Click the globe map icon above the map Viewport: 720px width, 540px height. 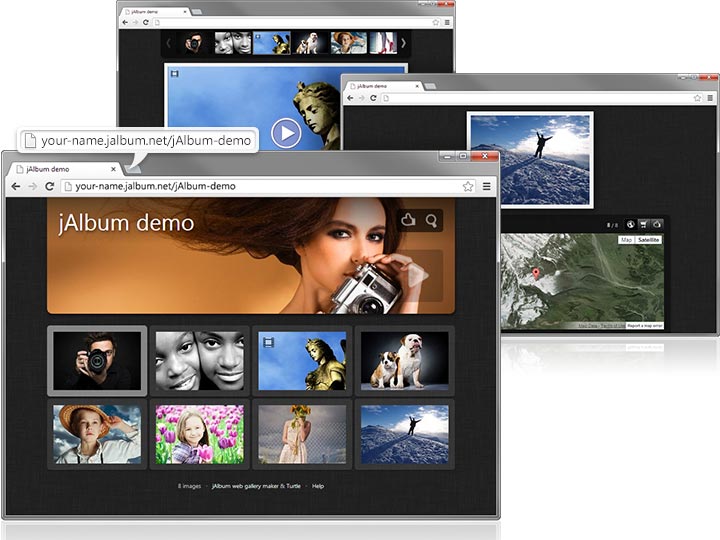coord(630,224)
